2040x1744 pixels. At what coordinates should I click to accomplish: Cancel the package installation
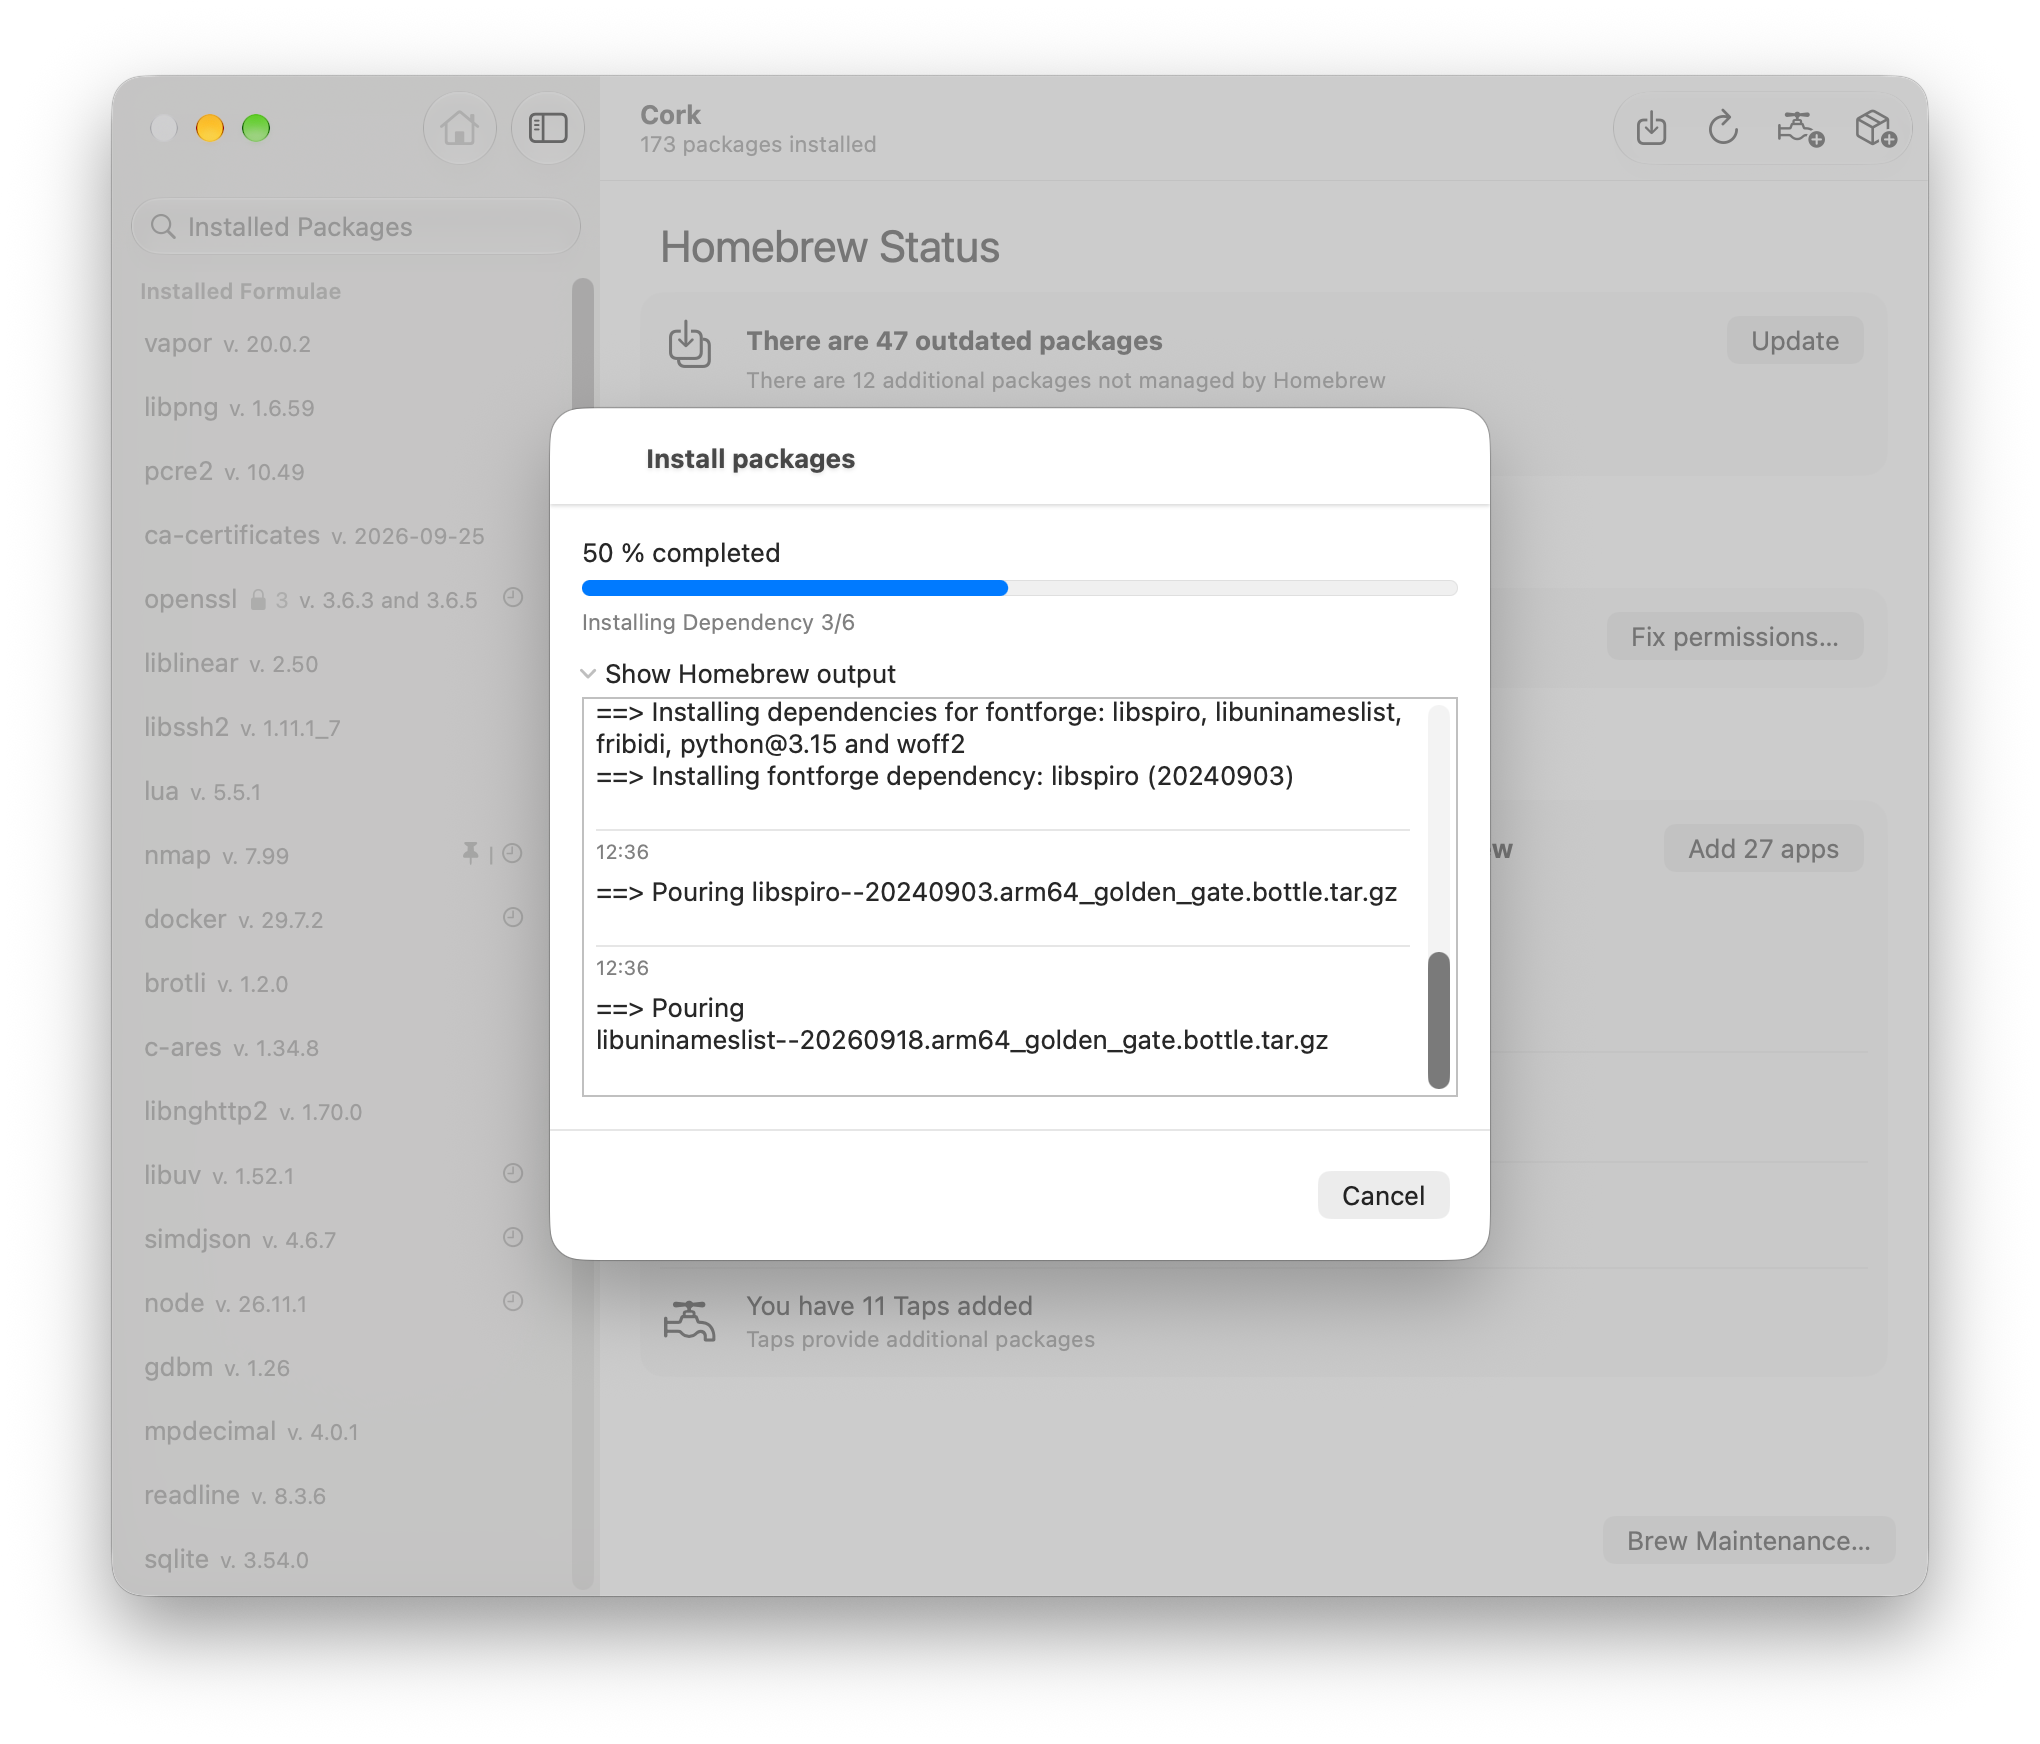[1383, 1195]
